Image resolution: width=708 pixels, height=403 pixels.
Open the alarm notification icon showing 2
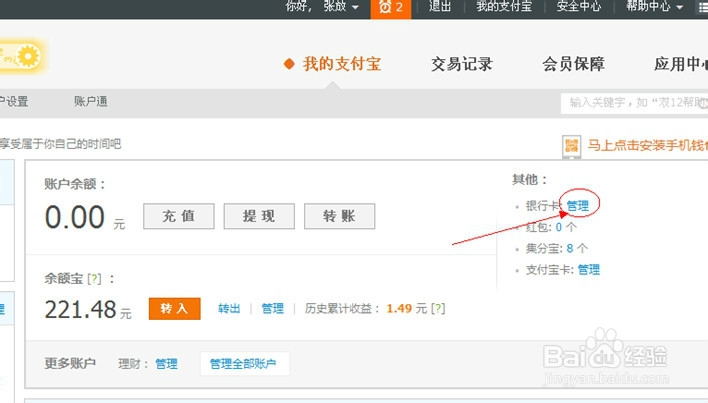pyautogui.click(x=391, y=8)
